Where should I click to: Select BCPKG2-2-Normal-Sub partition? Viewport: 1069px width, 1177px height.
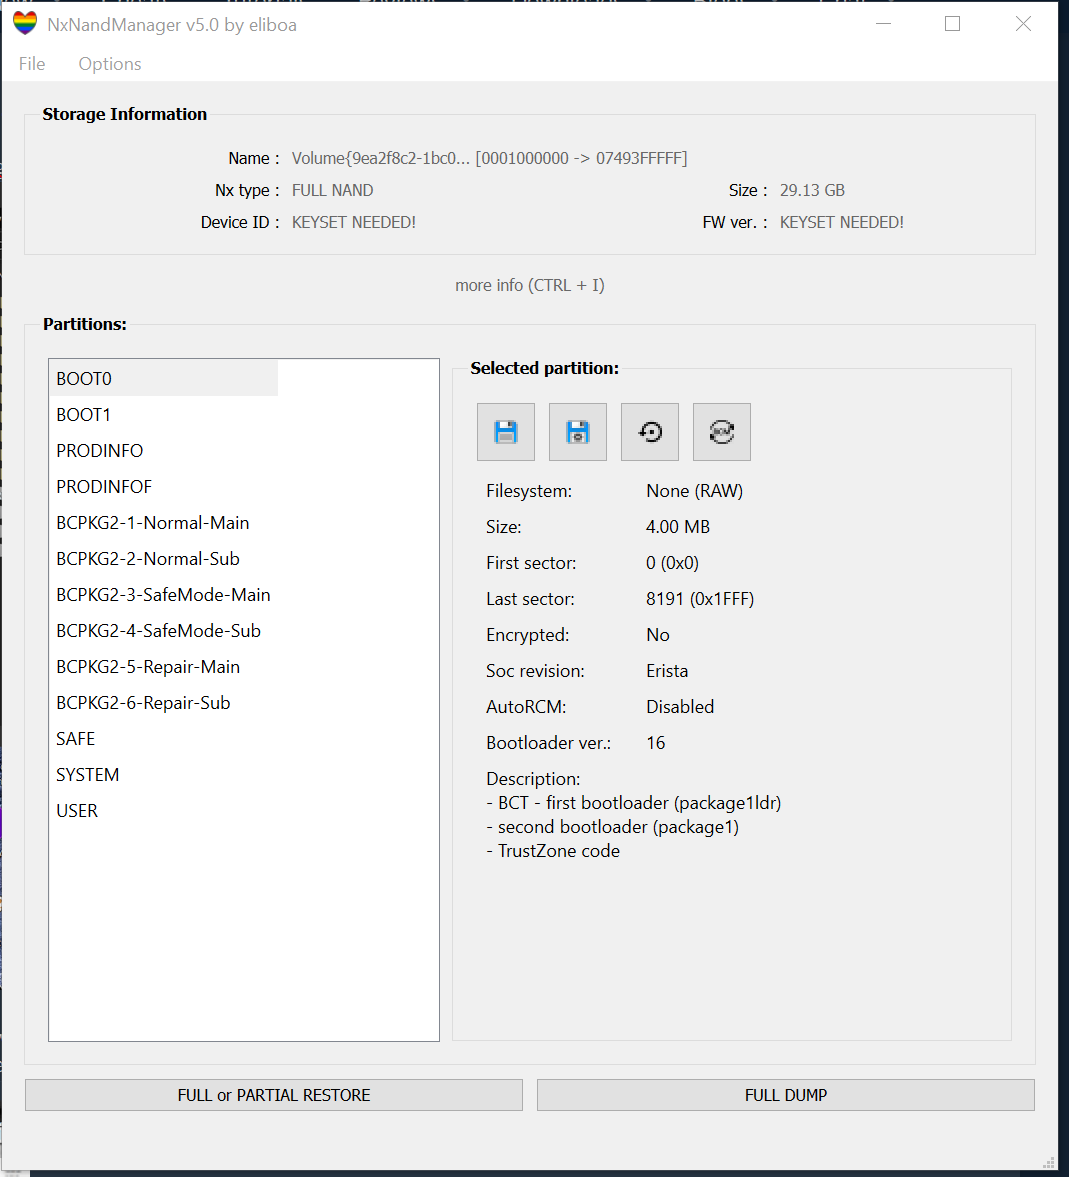click(x=164, y=558)
